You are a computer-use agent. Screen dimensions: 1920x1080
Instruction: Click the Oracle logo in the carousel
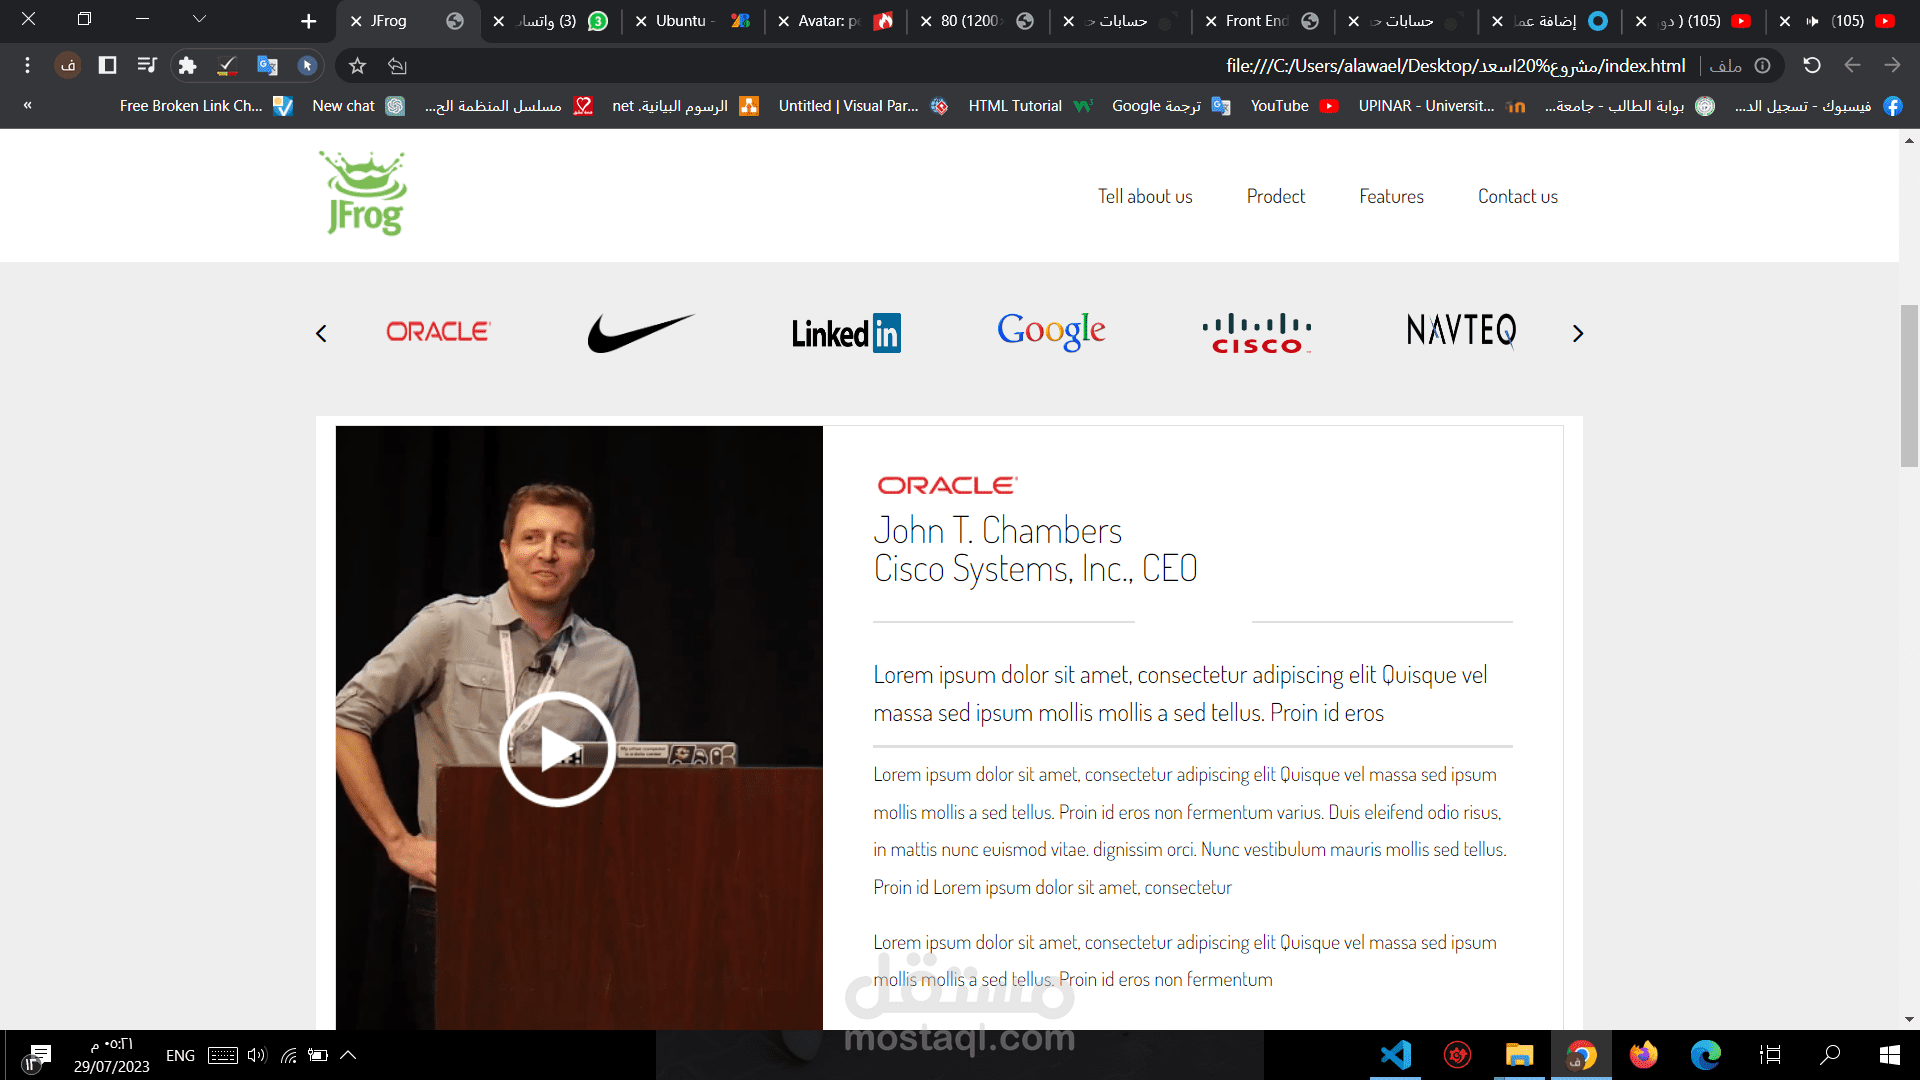click(438, 332)
